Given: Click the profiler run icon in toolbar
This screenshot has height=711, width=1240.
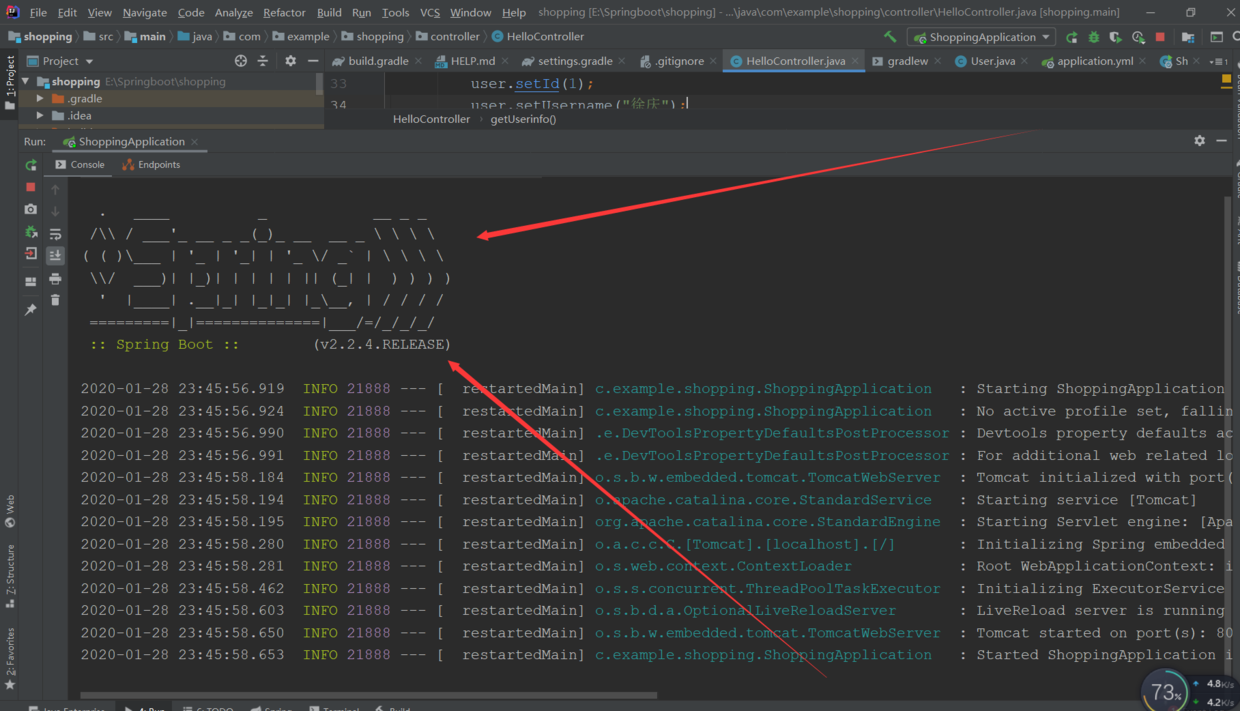Looking at the screenshot, I should point(1138,37).
